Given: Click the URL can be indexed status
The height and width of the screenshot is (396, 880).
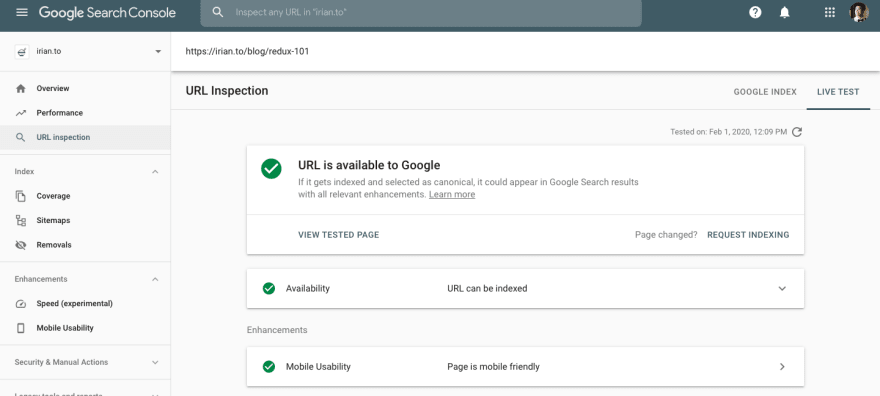Looking at the screenshot, I should click(487, 288).
